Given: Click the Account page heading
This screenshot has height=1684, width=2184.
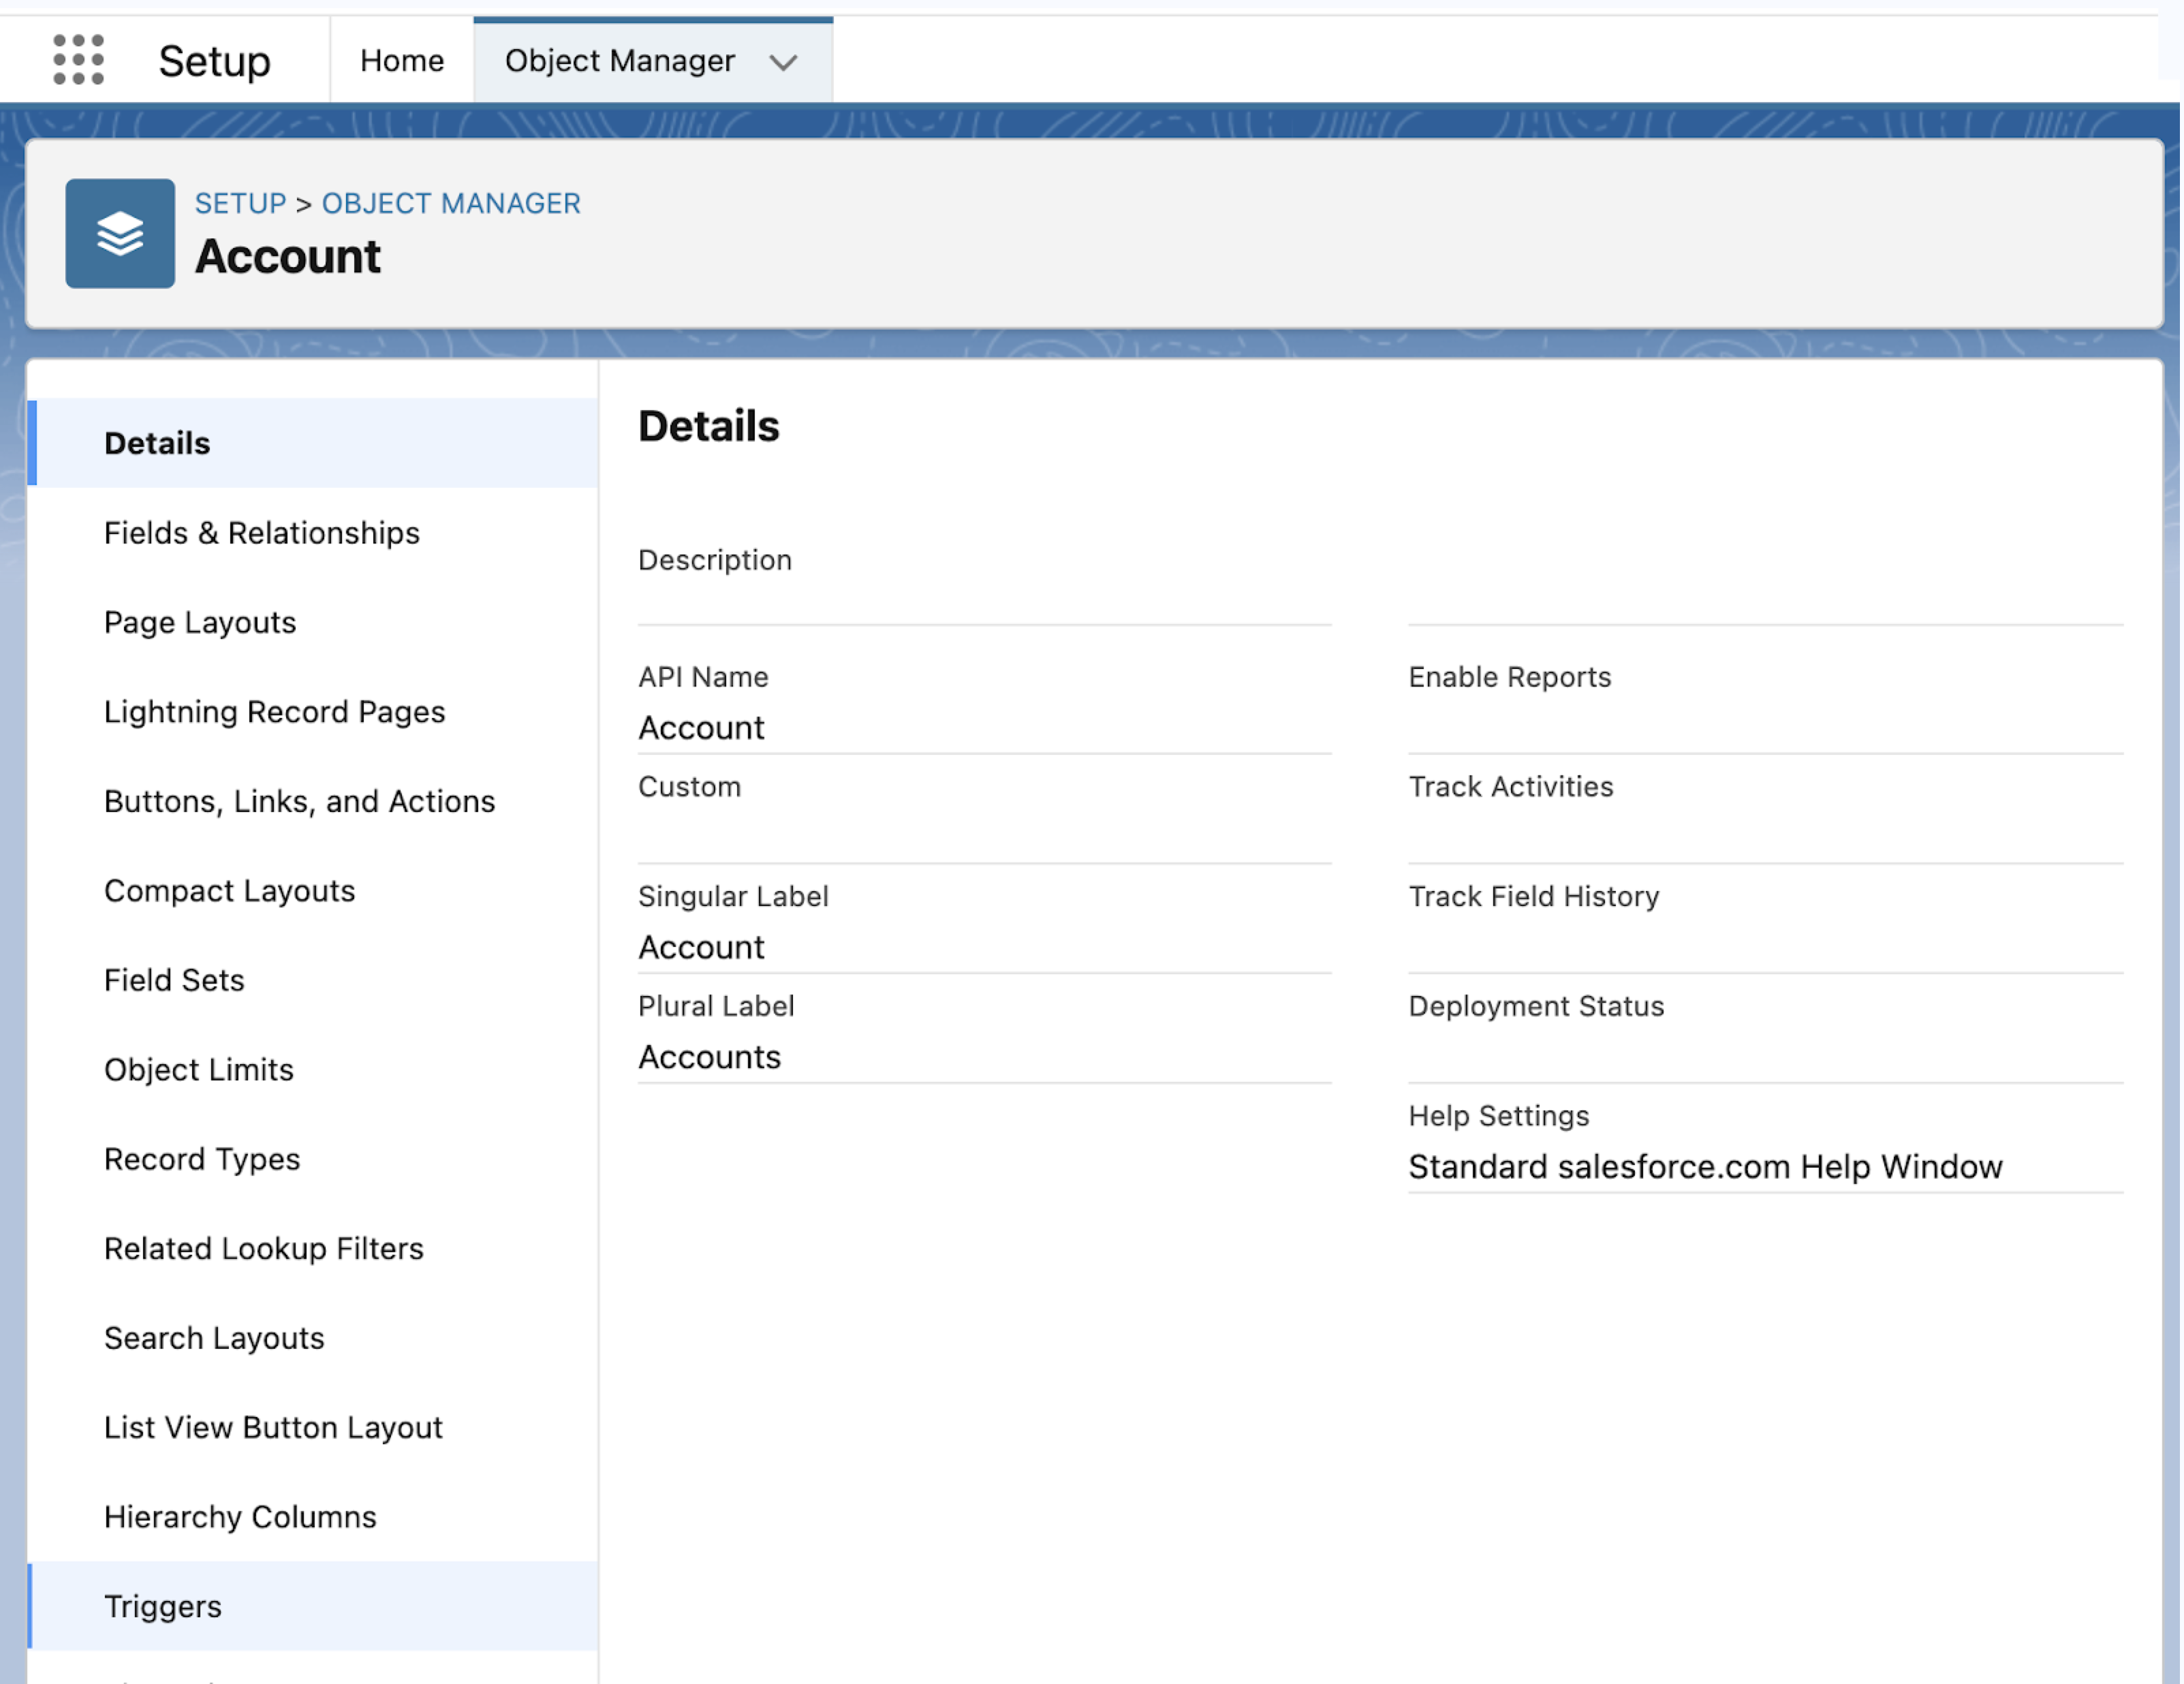Looking at the screenshot, I should tap(288, 257).
